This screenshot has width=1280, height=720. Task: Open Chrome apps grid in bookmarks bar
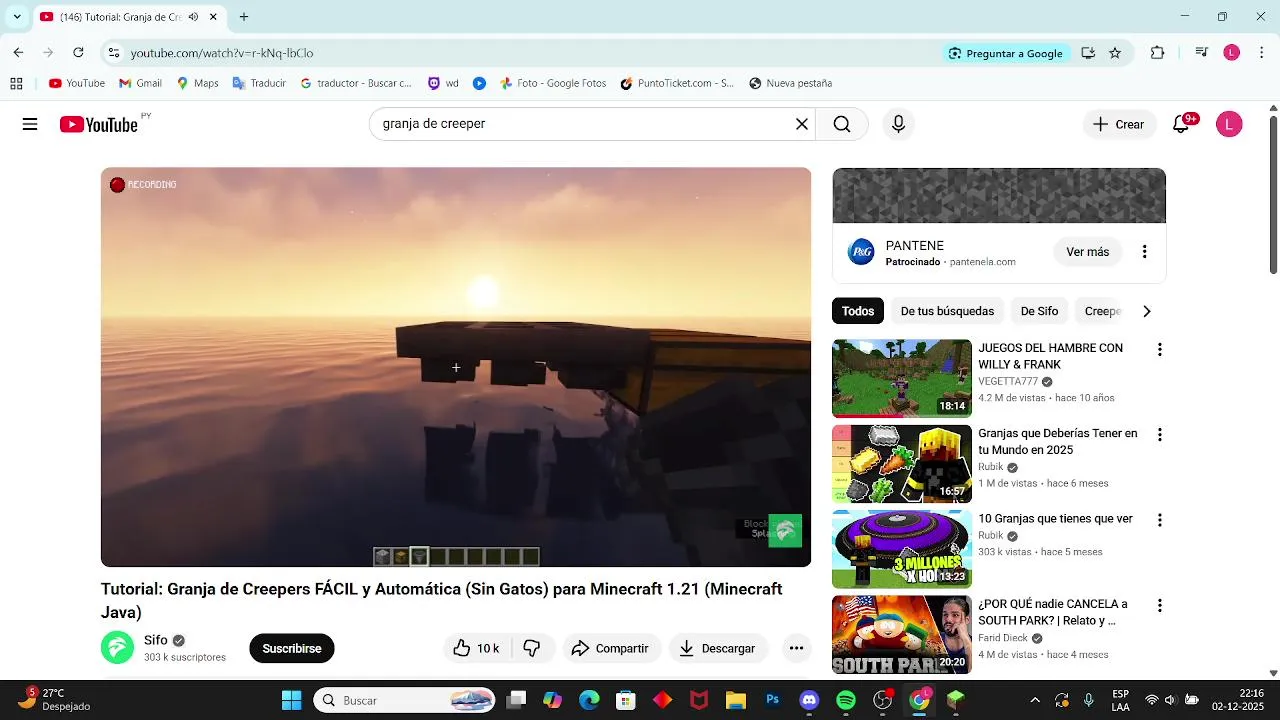pos(16,83)
